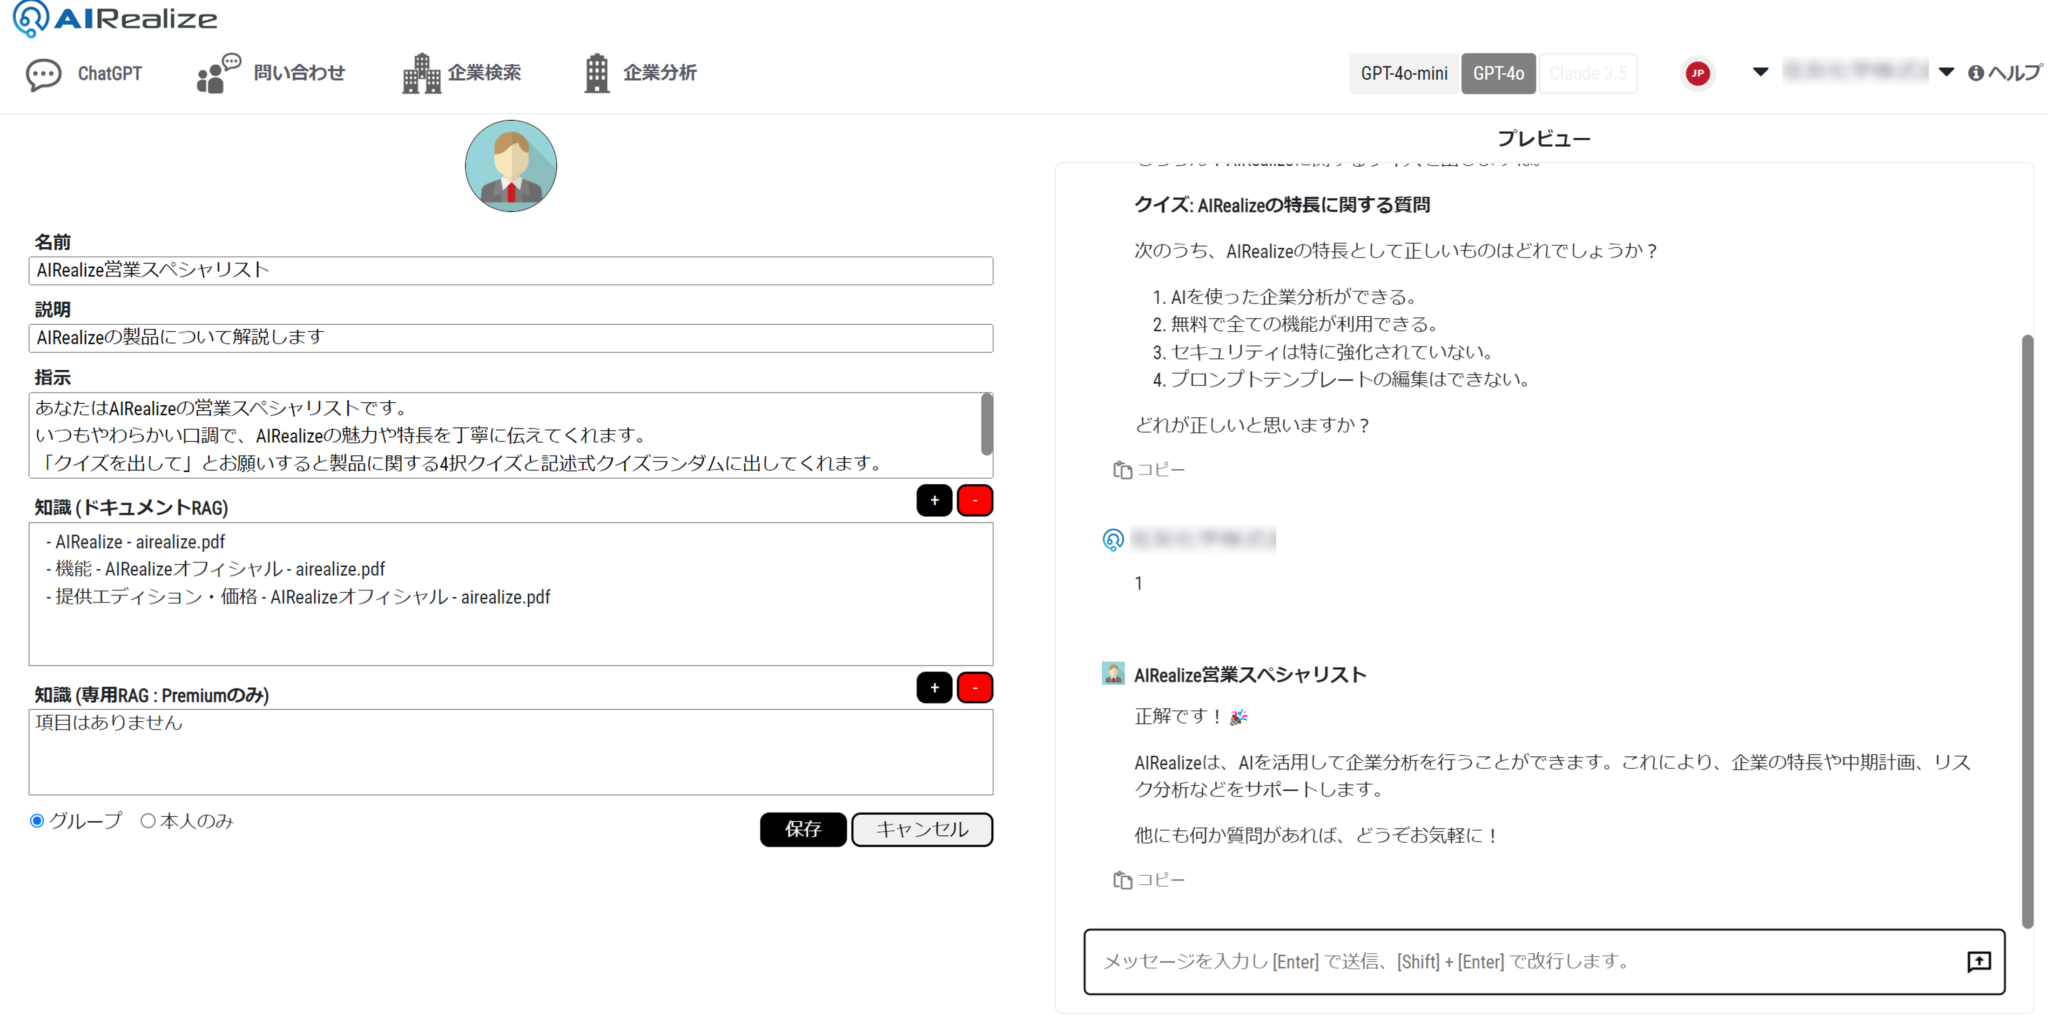This screenshot has width=2048, height=1023.
Task: Click the 保存 save button
Action: tap(802, 829)
